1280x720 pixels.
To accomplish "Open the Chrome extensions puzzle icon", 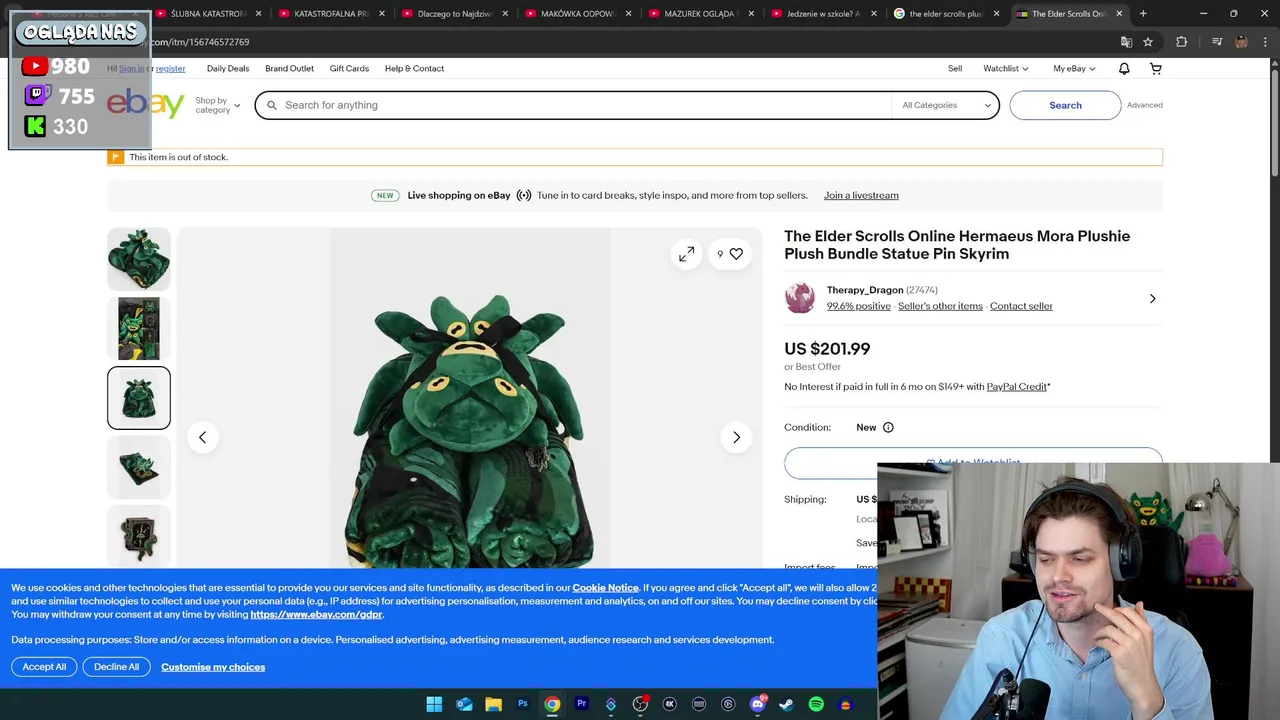I will click(1182, 42).
